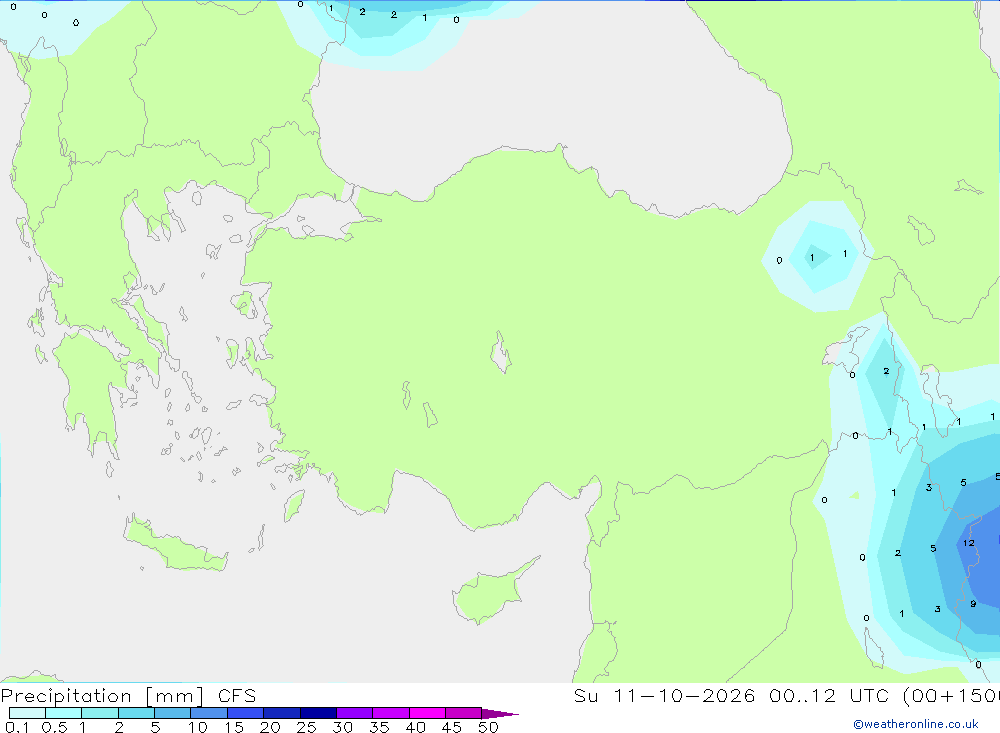Click the 'Su 11-10-2026' date text
The image size is (1000, 733).
(x=664, y=696)
